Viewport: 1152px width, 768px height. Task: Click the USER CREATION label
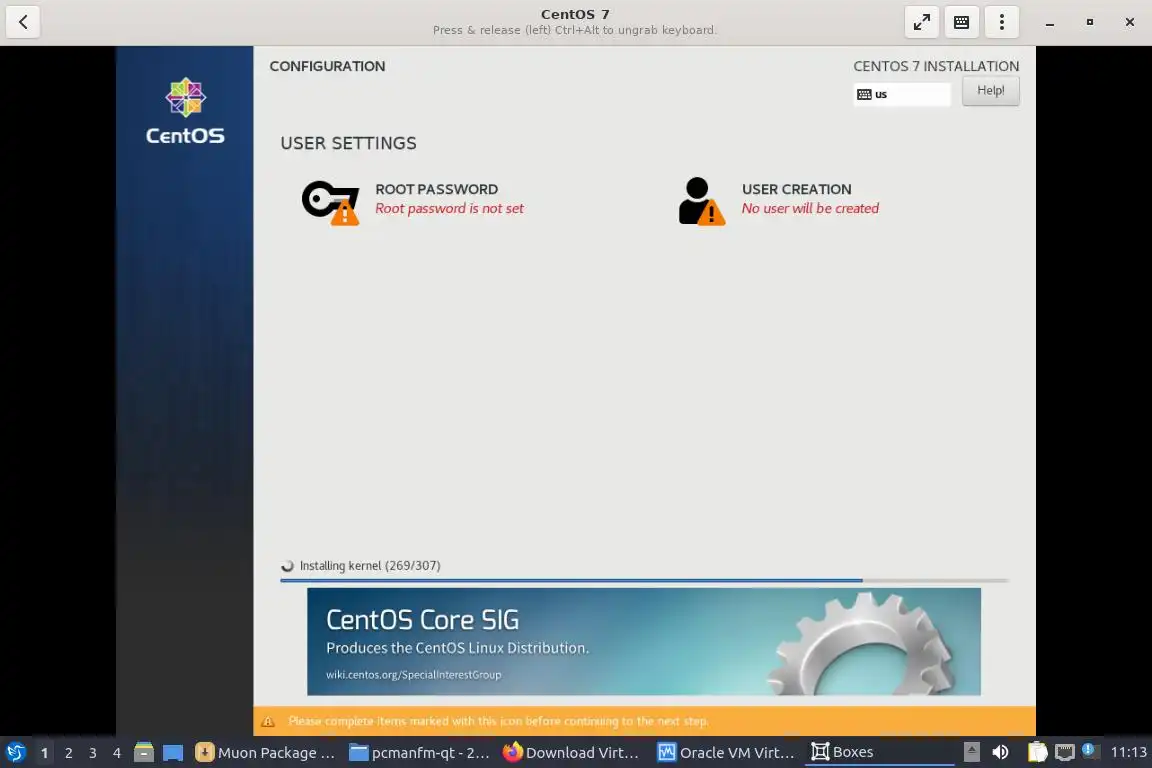pos(796,189)
